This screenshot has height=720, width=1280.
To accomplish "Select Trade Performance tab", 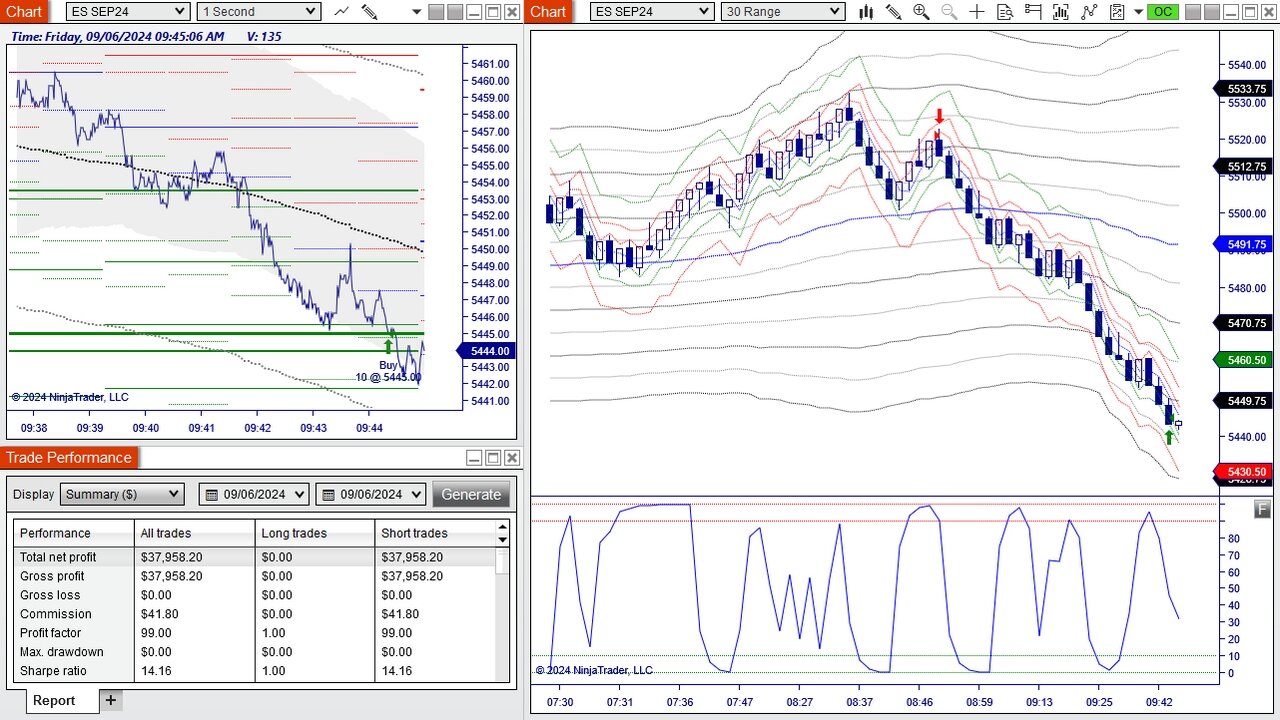I will [68, 458].
